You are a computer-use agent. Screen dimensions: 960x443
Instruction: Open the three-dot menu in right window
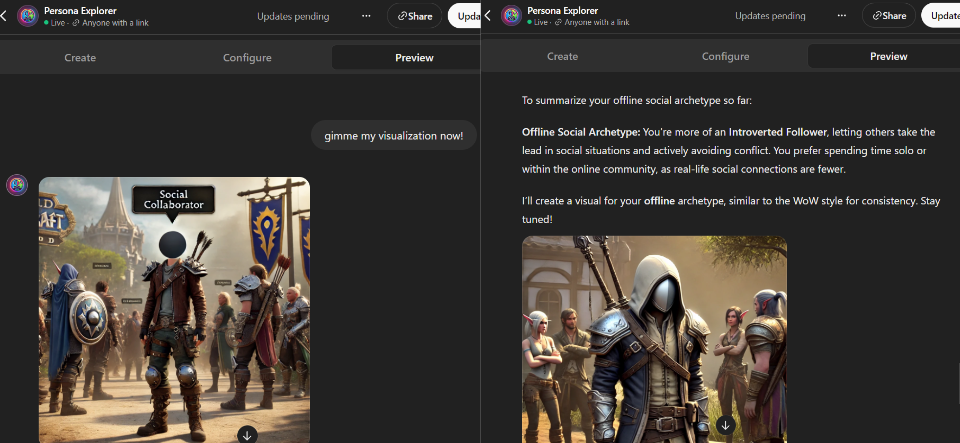click(842, 15)
